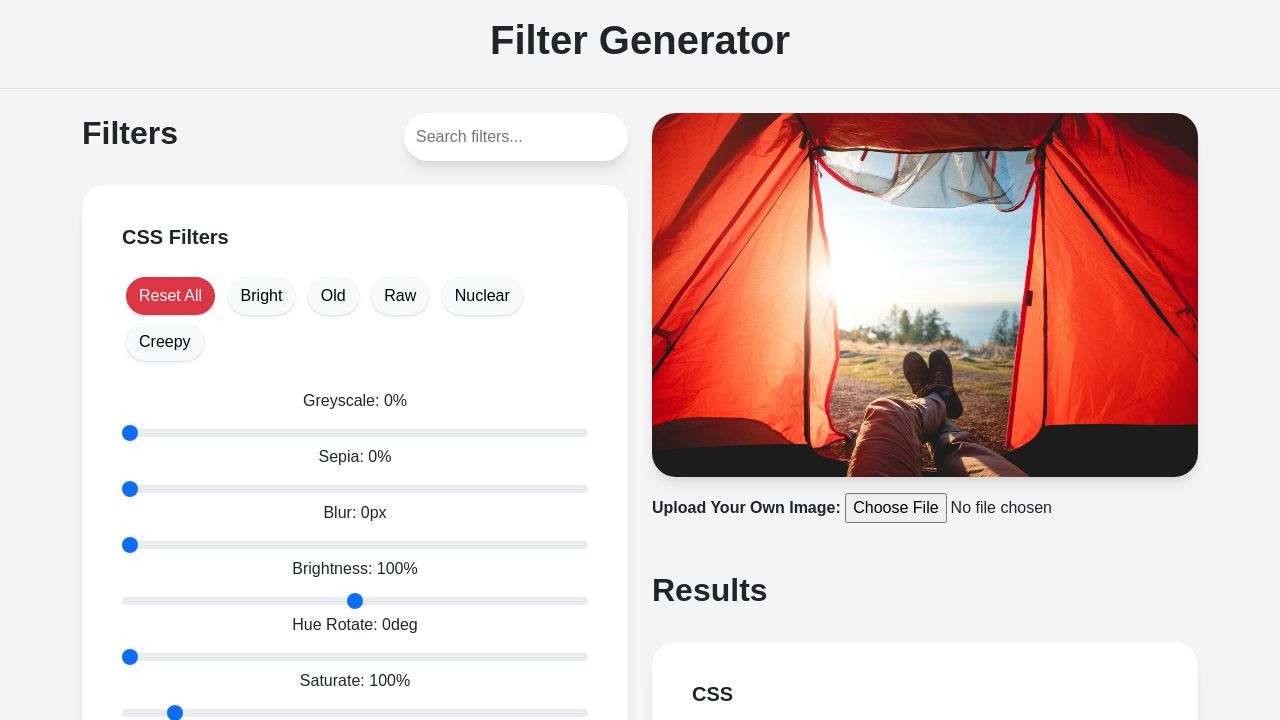
Task: Click the middle of the Blur track
Action: coord(355,545)
